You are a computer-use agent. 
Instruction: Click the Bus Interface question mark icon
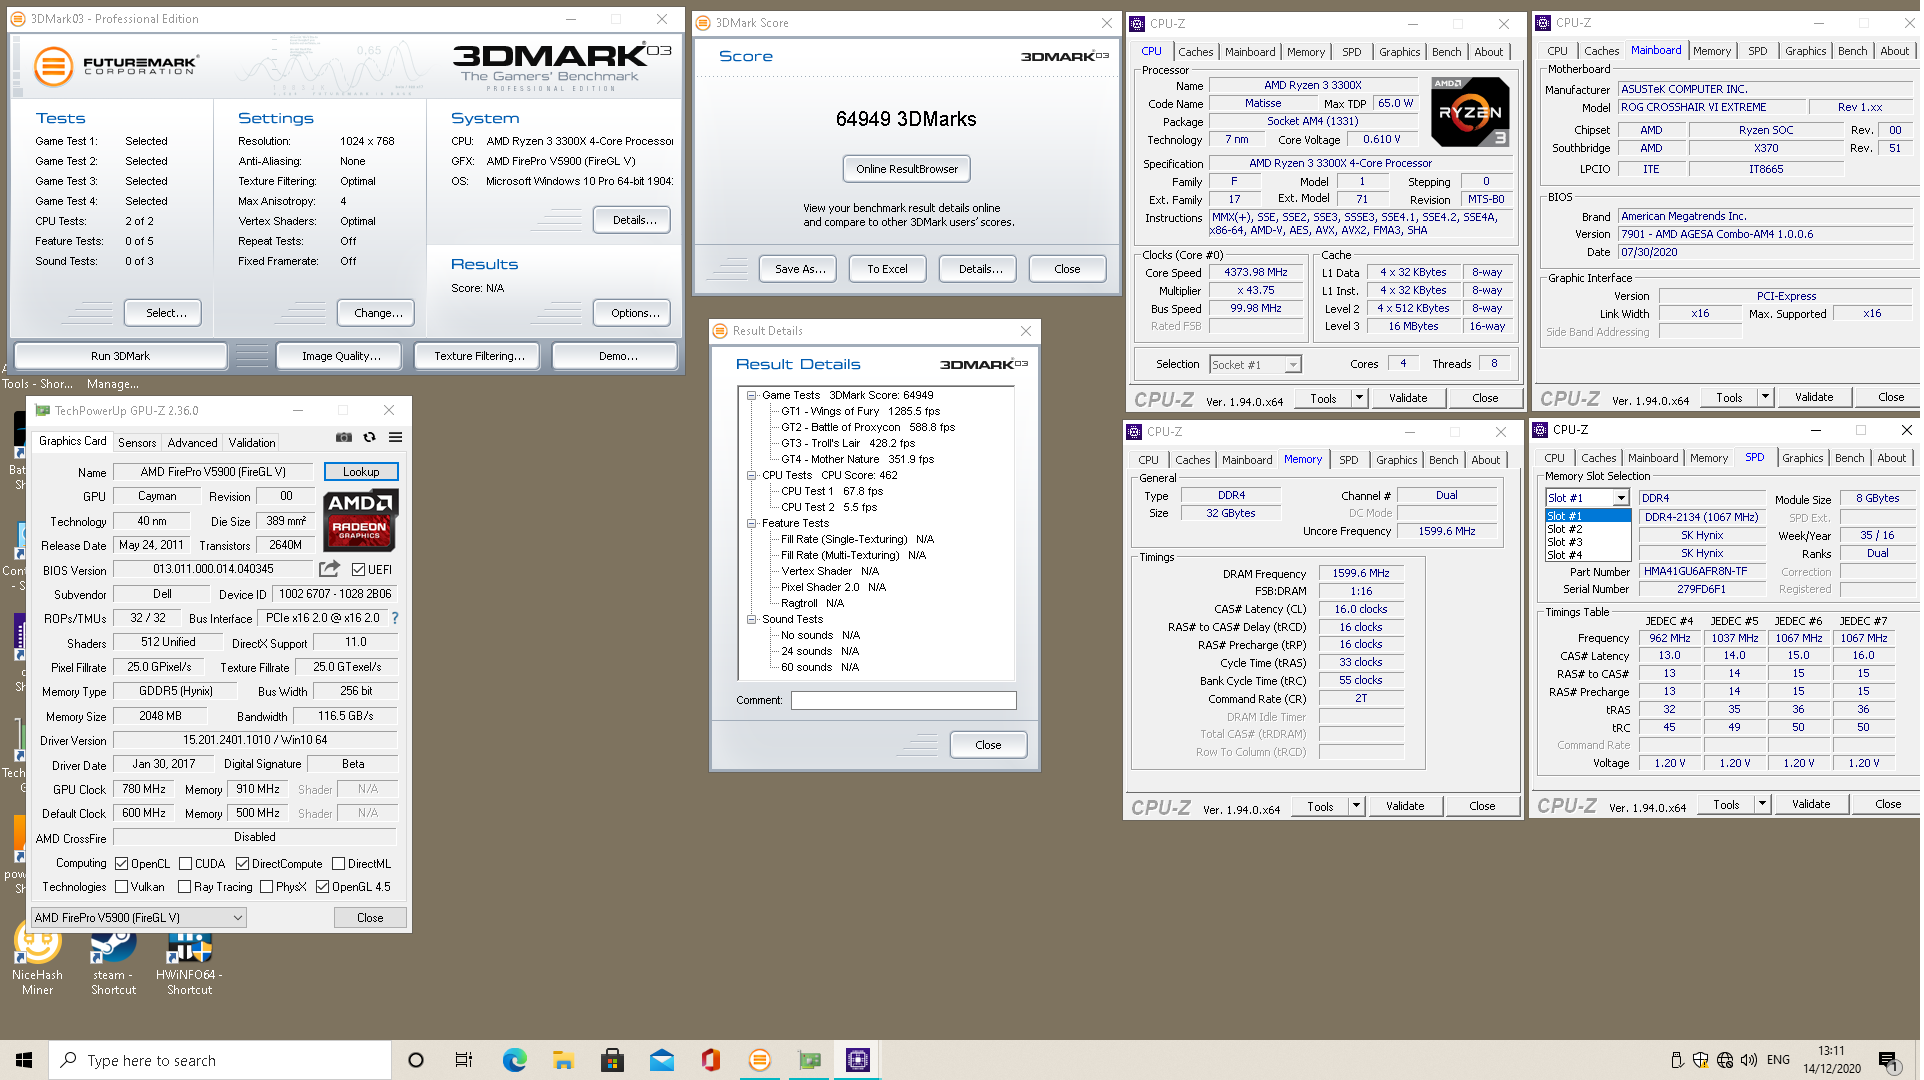pyautogui.click(x=395, y=618)
